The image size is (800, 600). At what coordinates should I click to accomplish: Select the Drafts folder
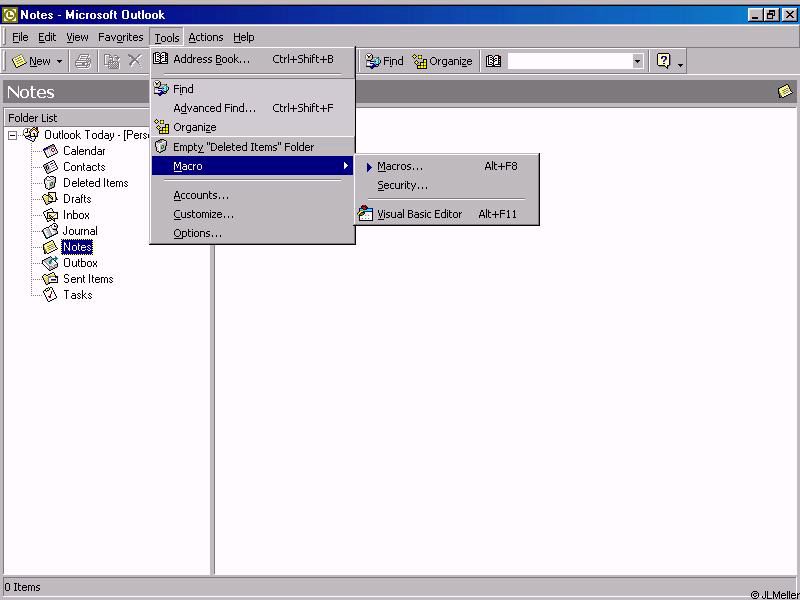pos(77,199)
